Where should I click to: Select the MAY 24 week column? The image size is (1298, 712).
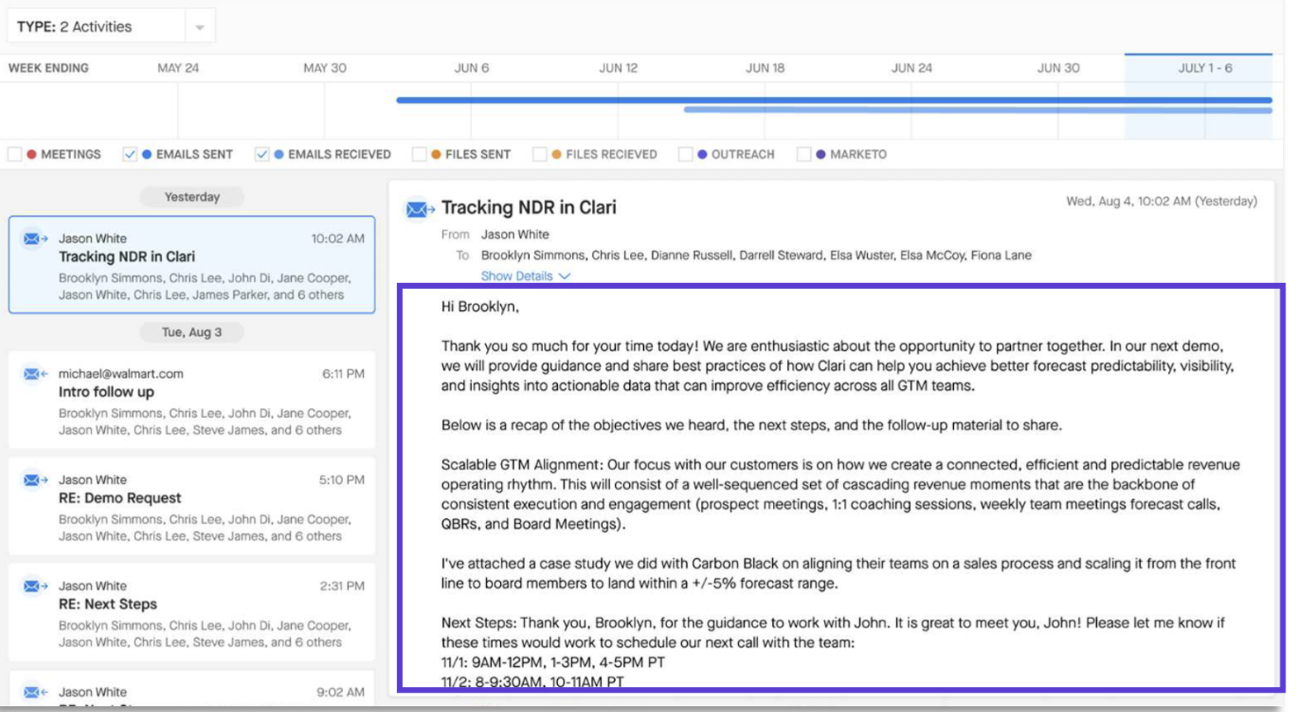[178, 68]
